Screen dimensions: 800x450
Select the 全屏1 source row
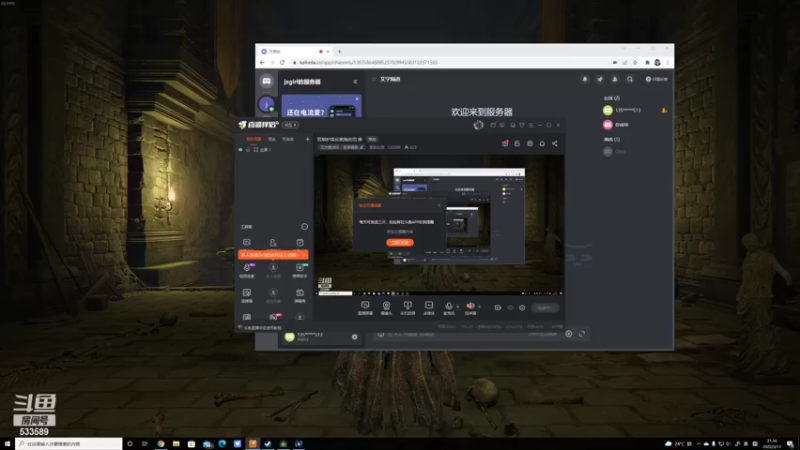[274, 150]
